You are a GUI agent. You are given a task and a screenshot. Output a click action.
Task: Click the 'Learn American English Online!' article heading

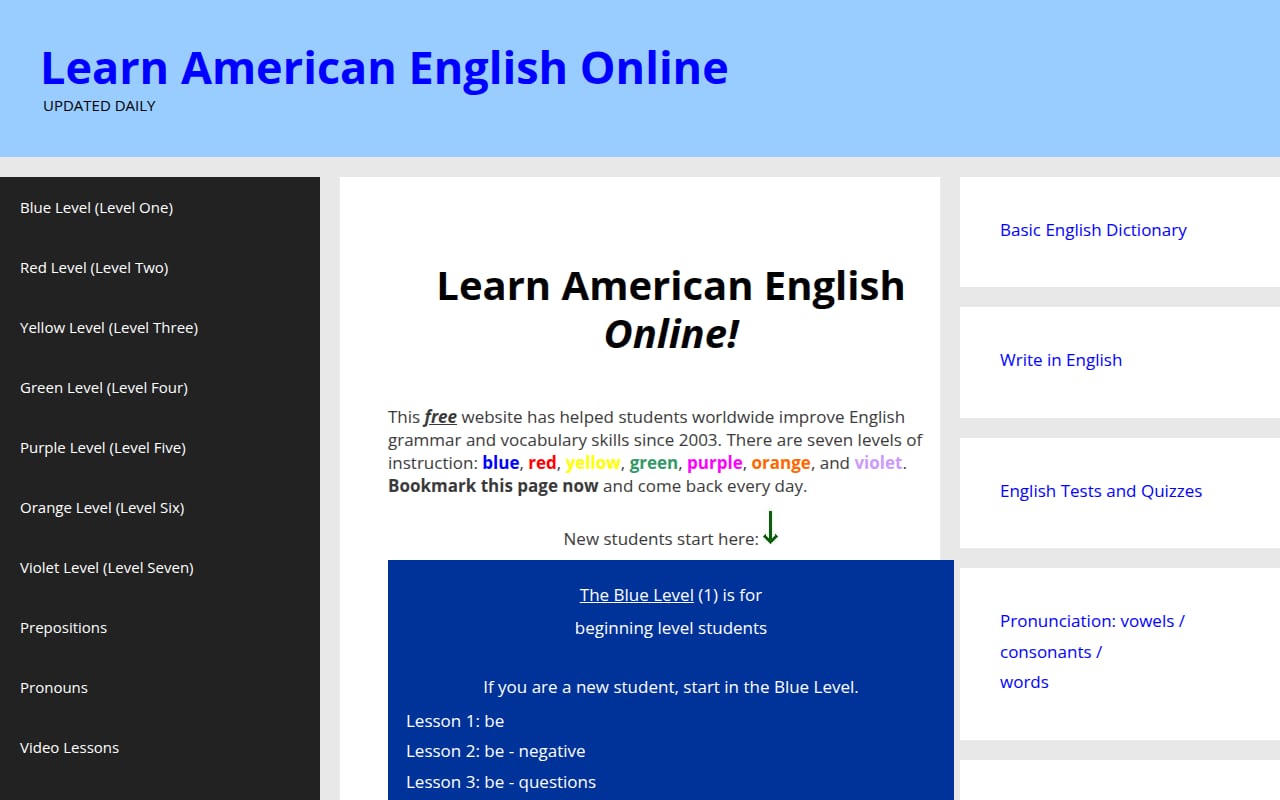(x=671, y=310)
